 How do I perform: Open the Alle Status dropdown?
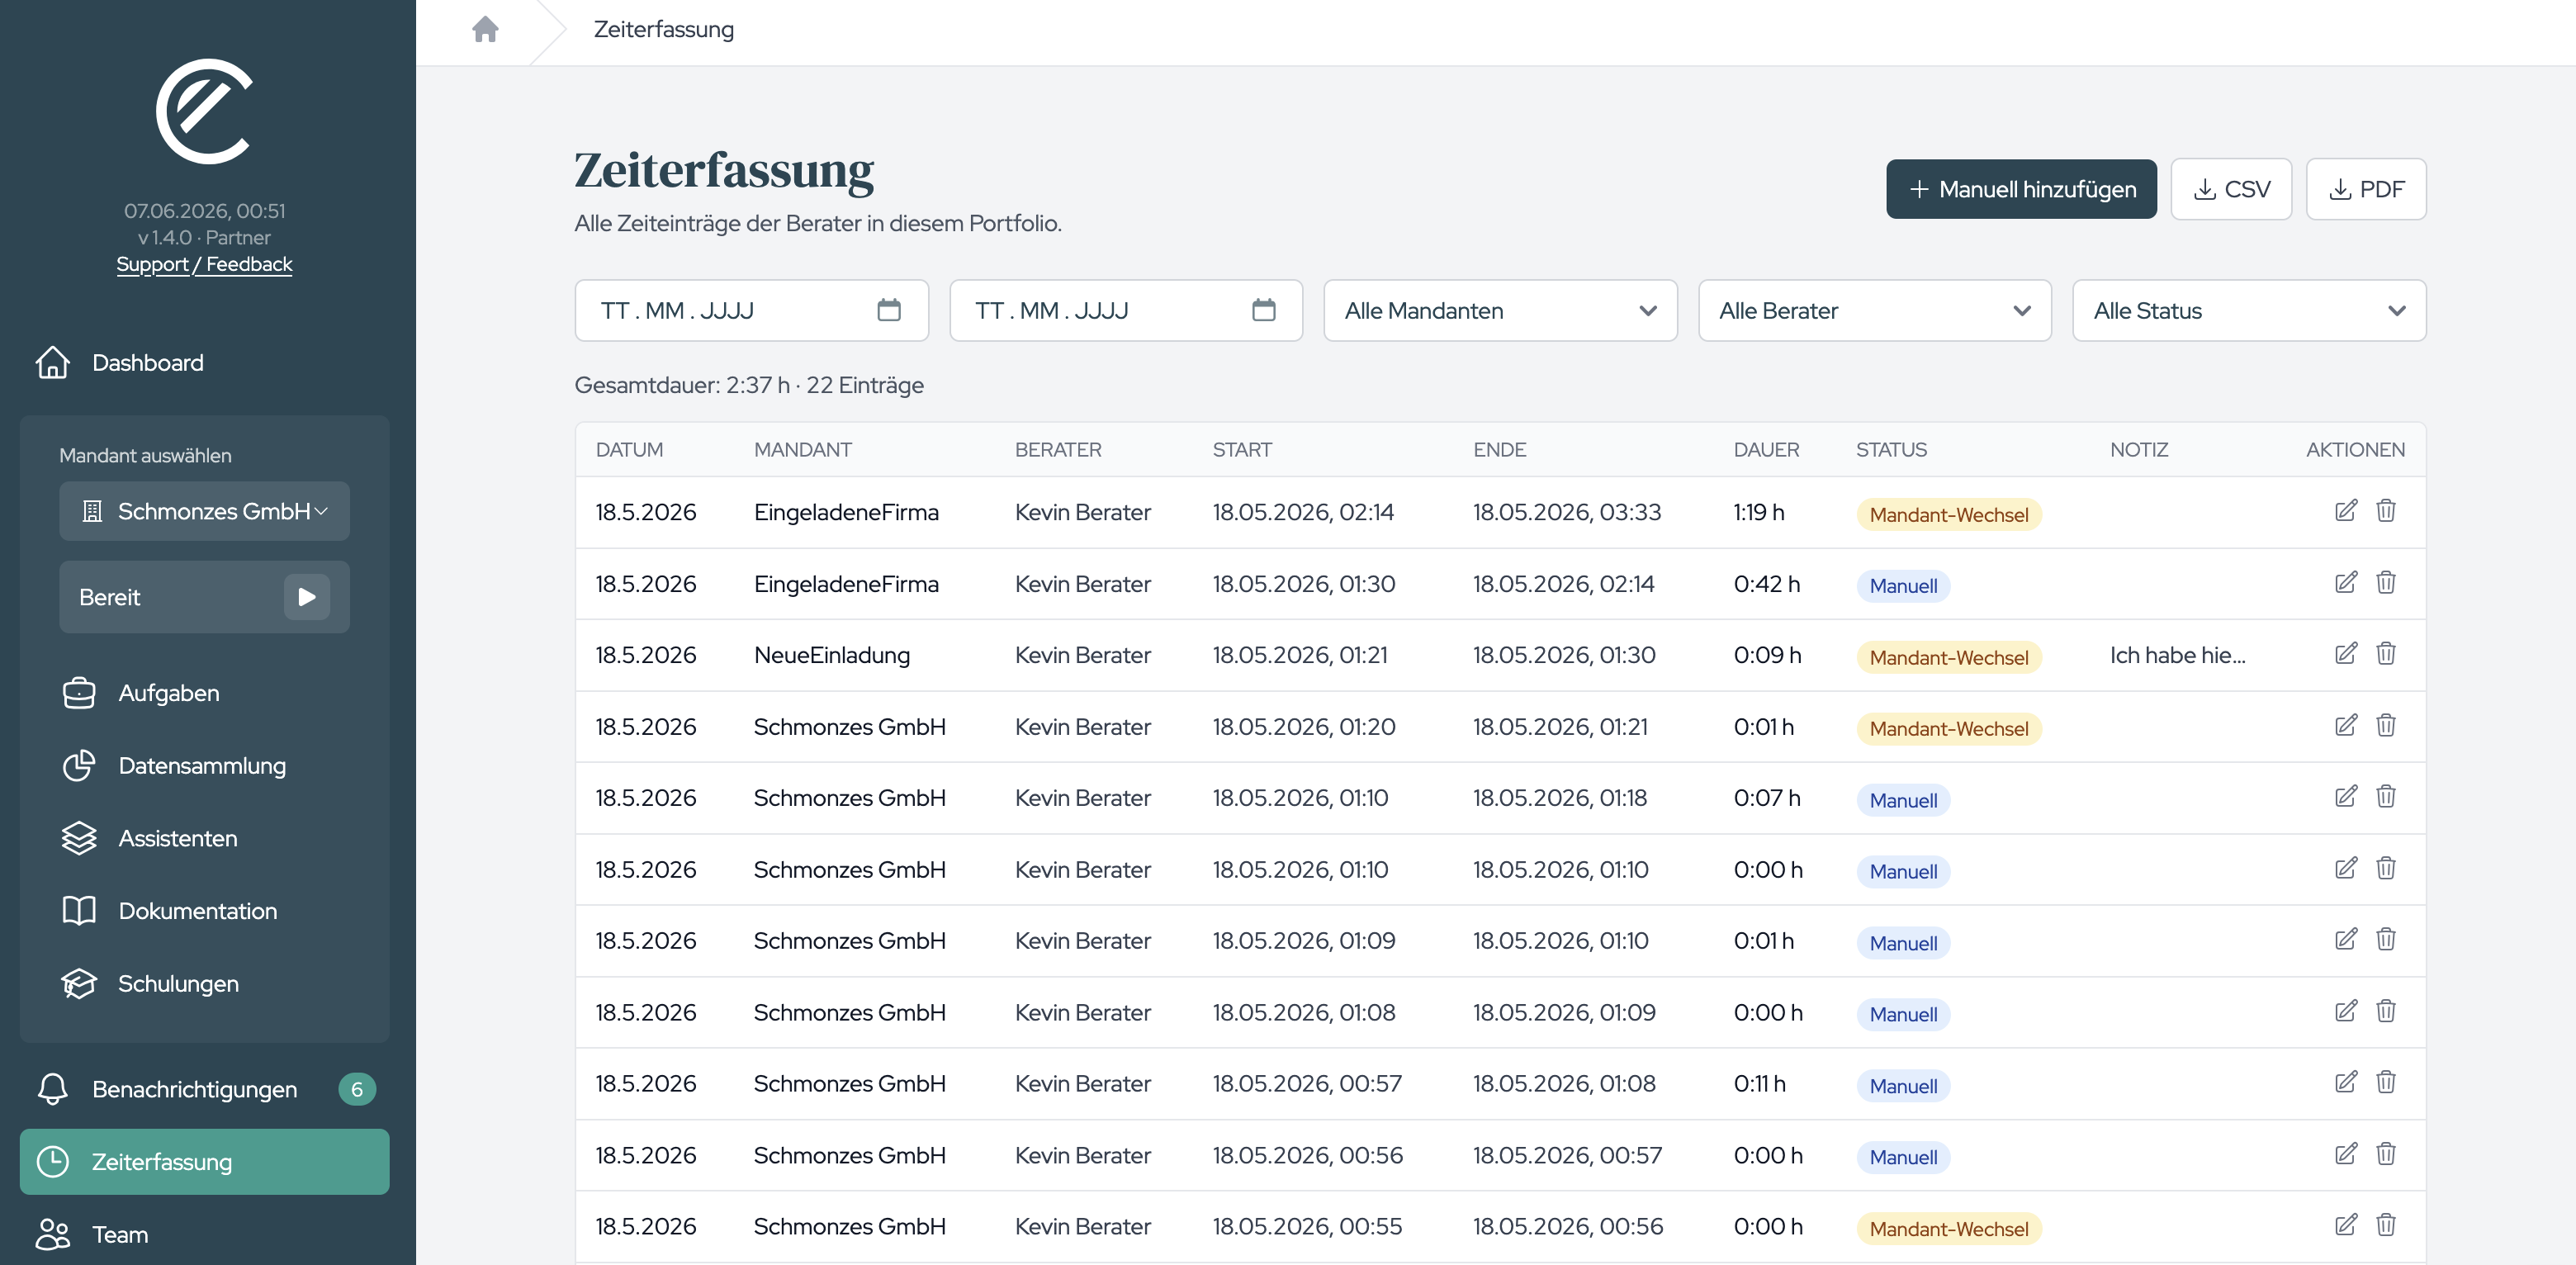2249,311
